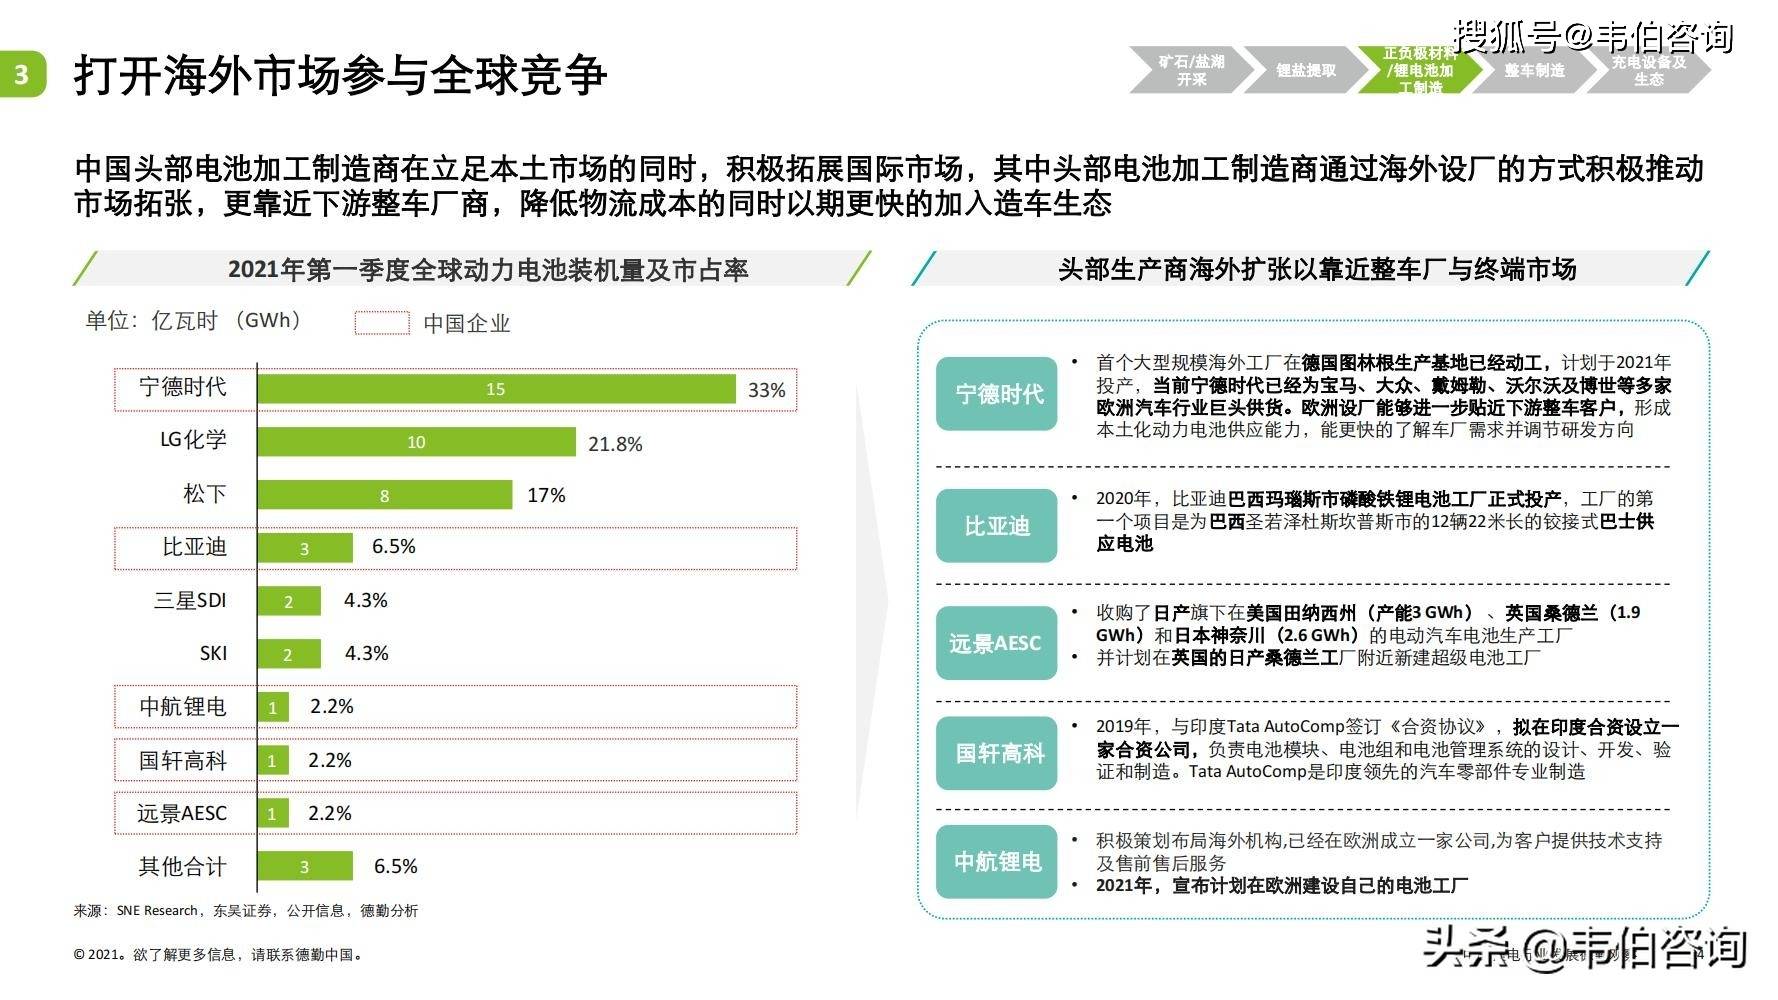Click the LG化学 bar labeled 10
The height and width of the screenshot is (1000, 1778).
(416, 442)
